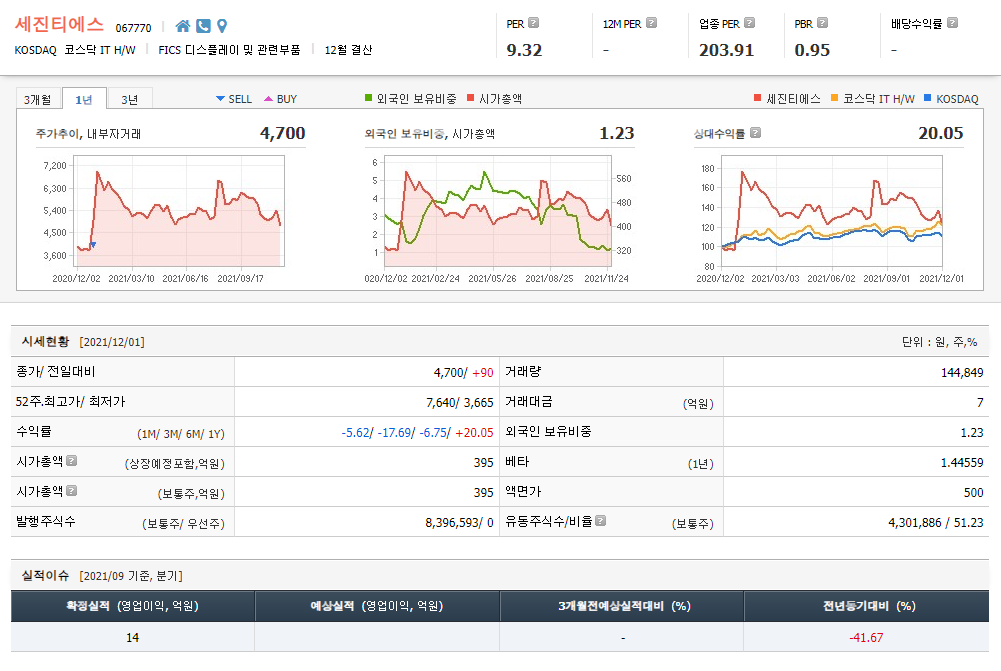Click the 세진티에스 company name title
Viewport: 1001px width, 671px height.
pos(59,24)
